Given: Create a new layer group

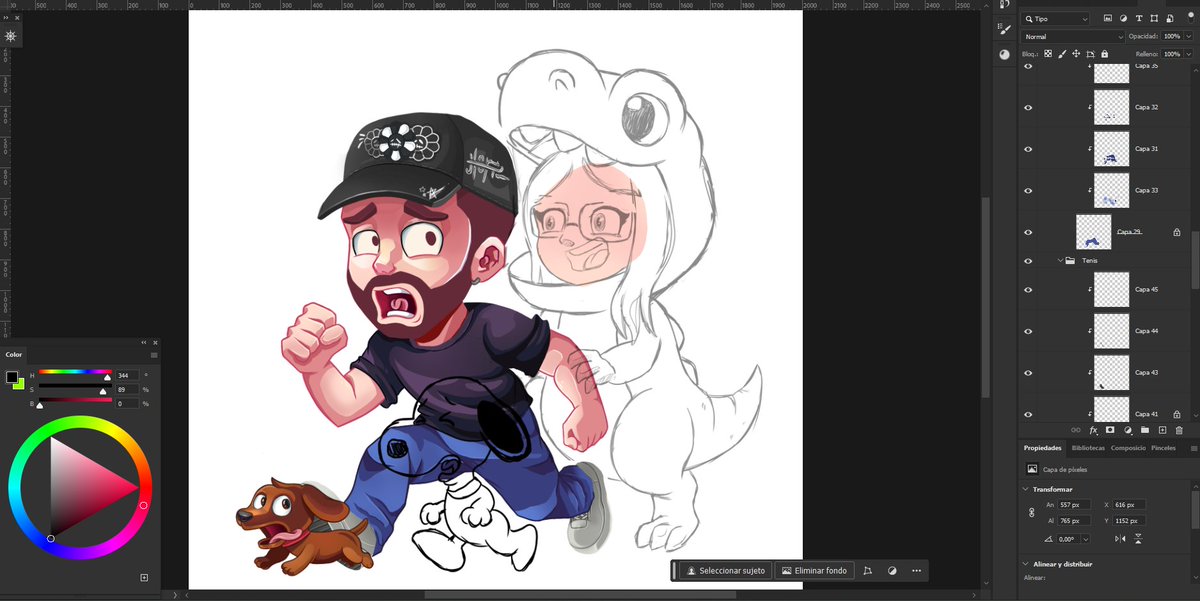Looking at the screenshot, I should point(1145,431).
